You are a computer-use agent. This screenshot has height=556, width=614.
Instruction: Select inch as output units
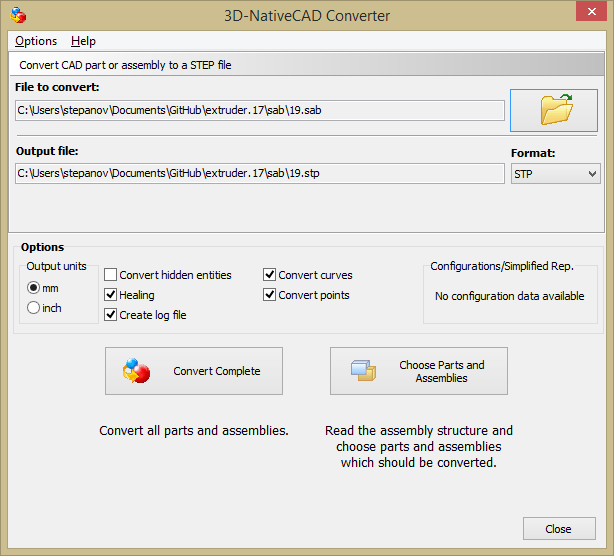coord(34,308)
